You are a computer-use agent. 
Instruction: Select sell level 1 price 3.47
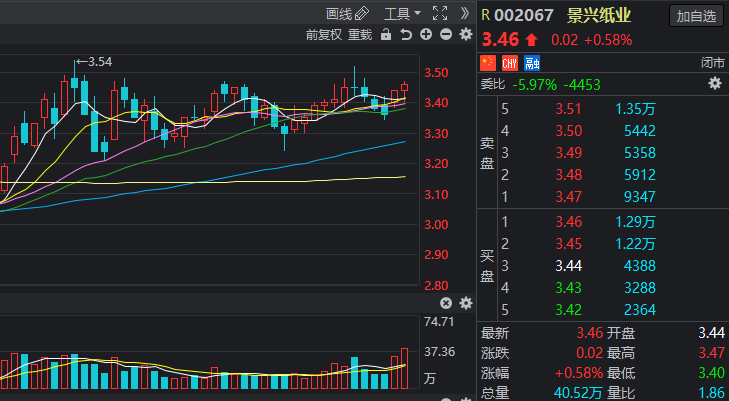tap(569, 197)
